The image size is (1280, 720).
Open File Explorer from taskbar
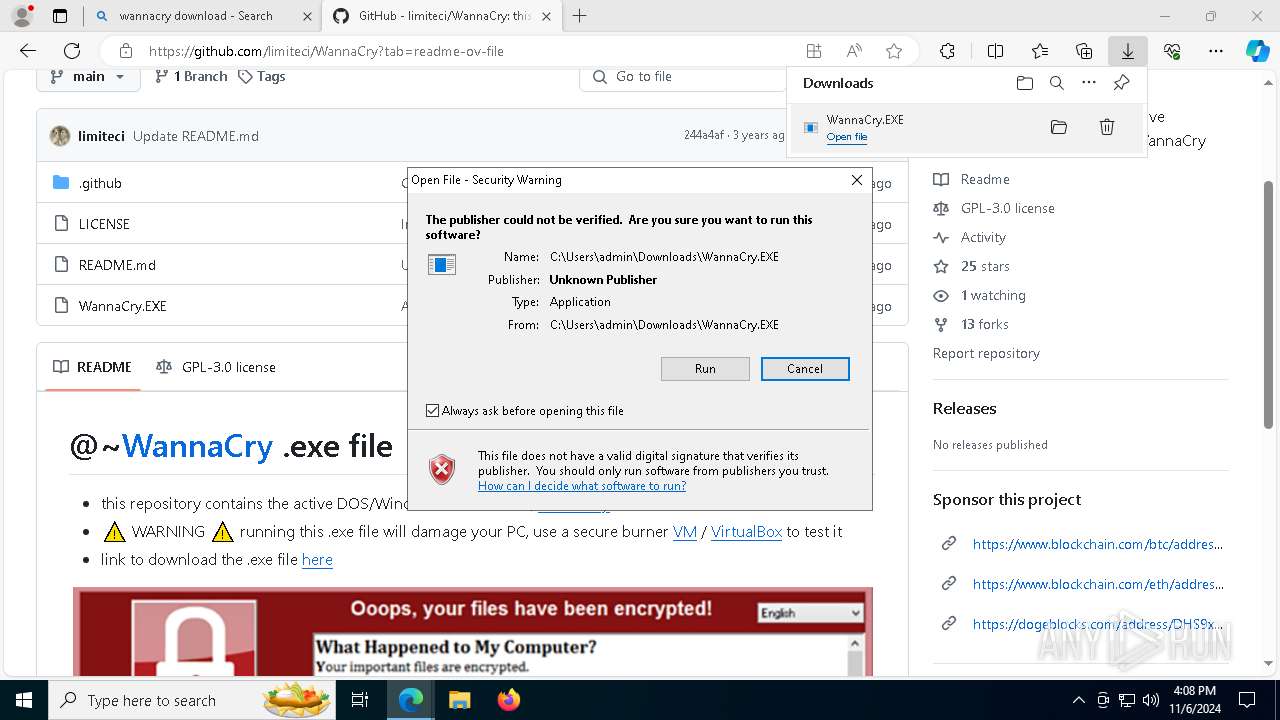point(459,700)
